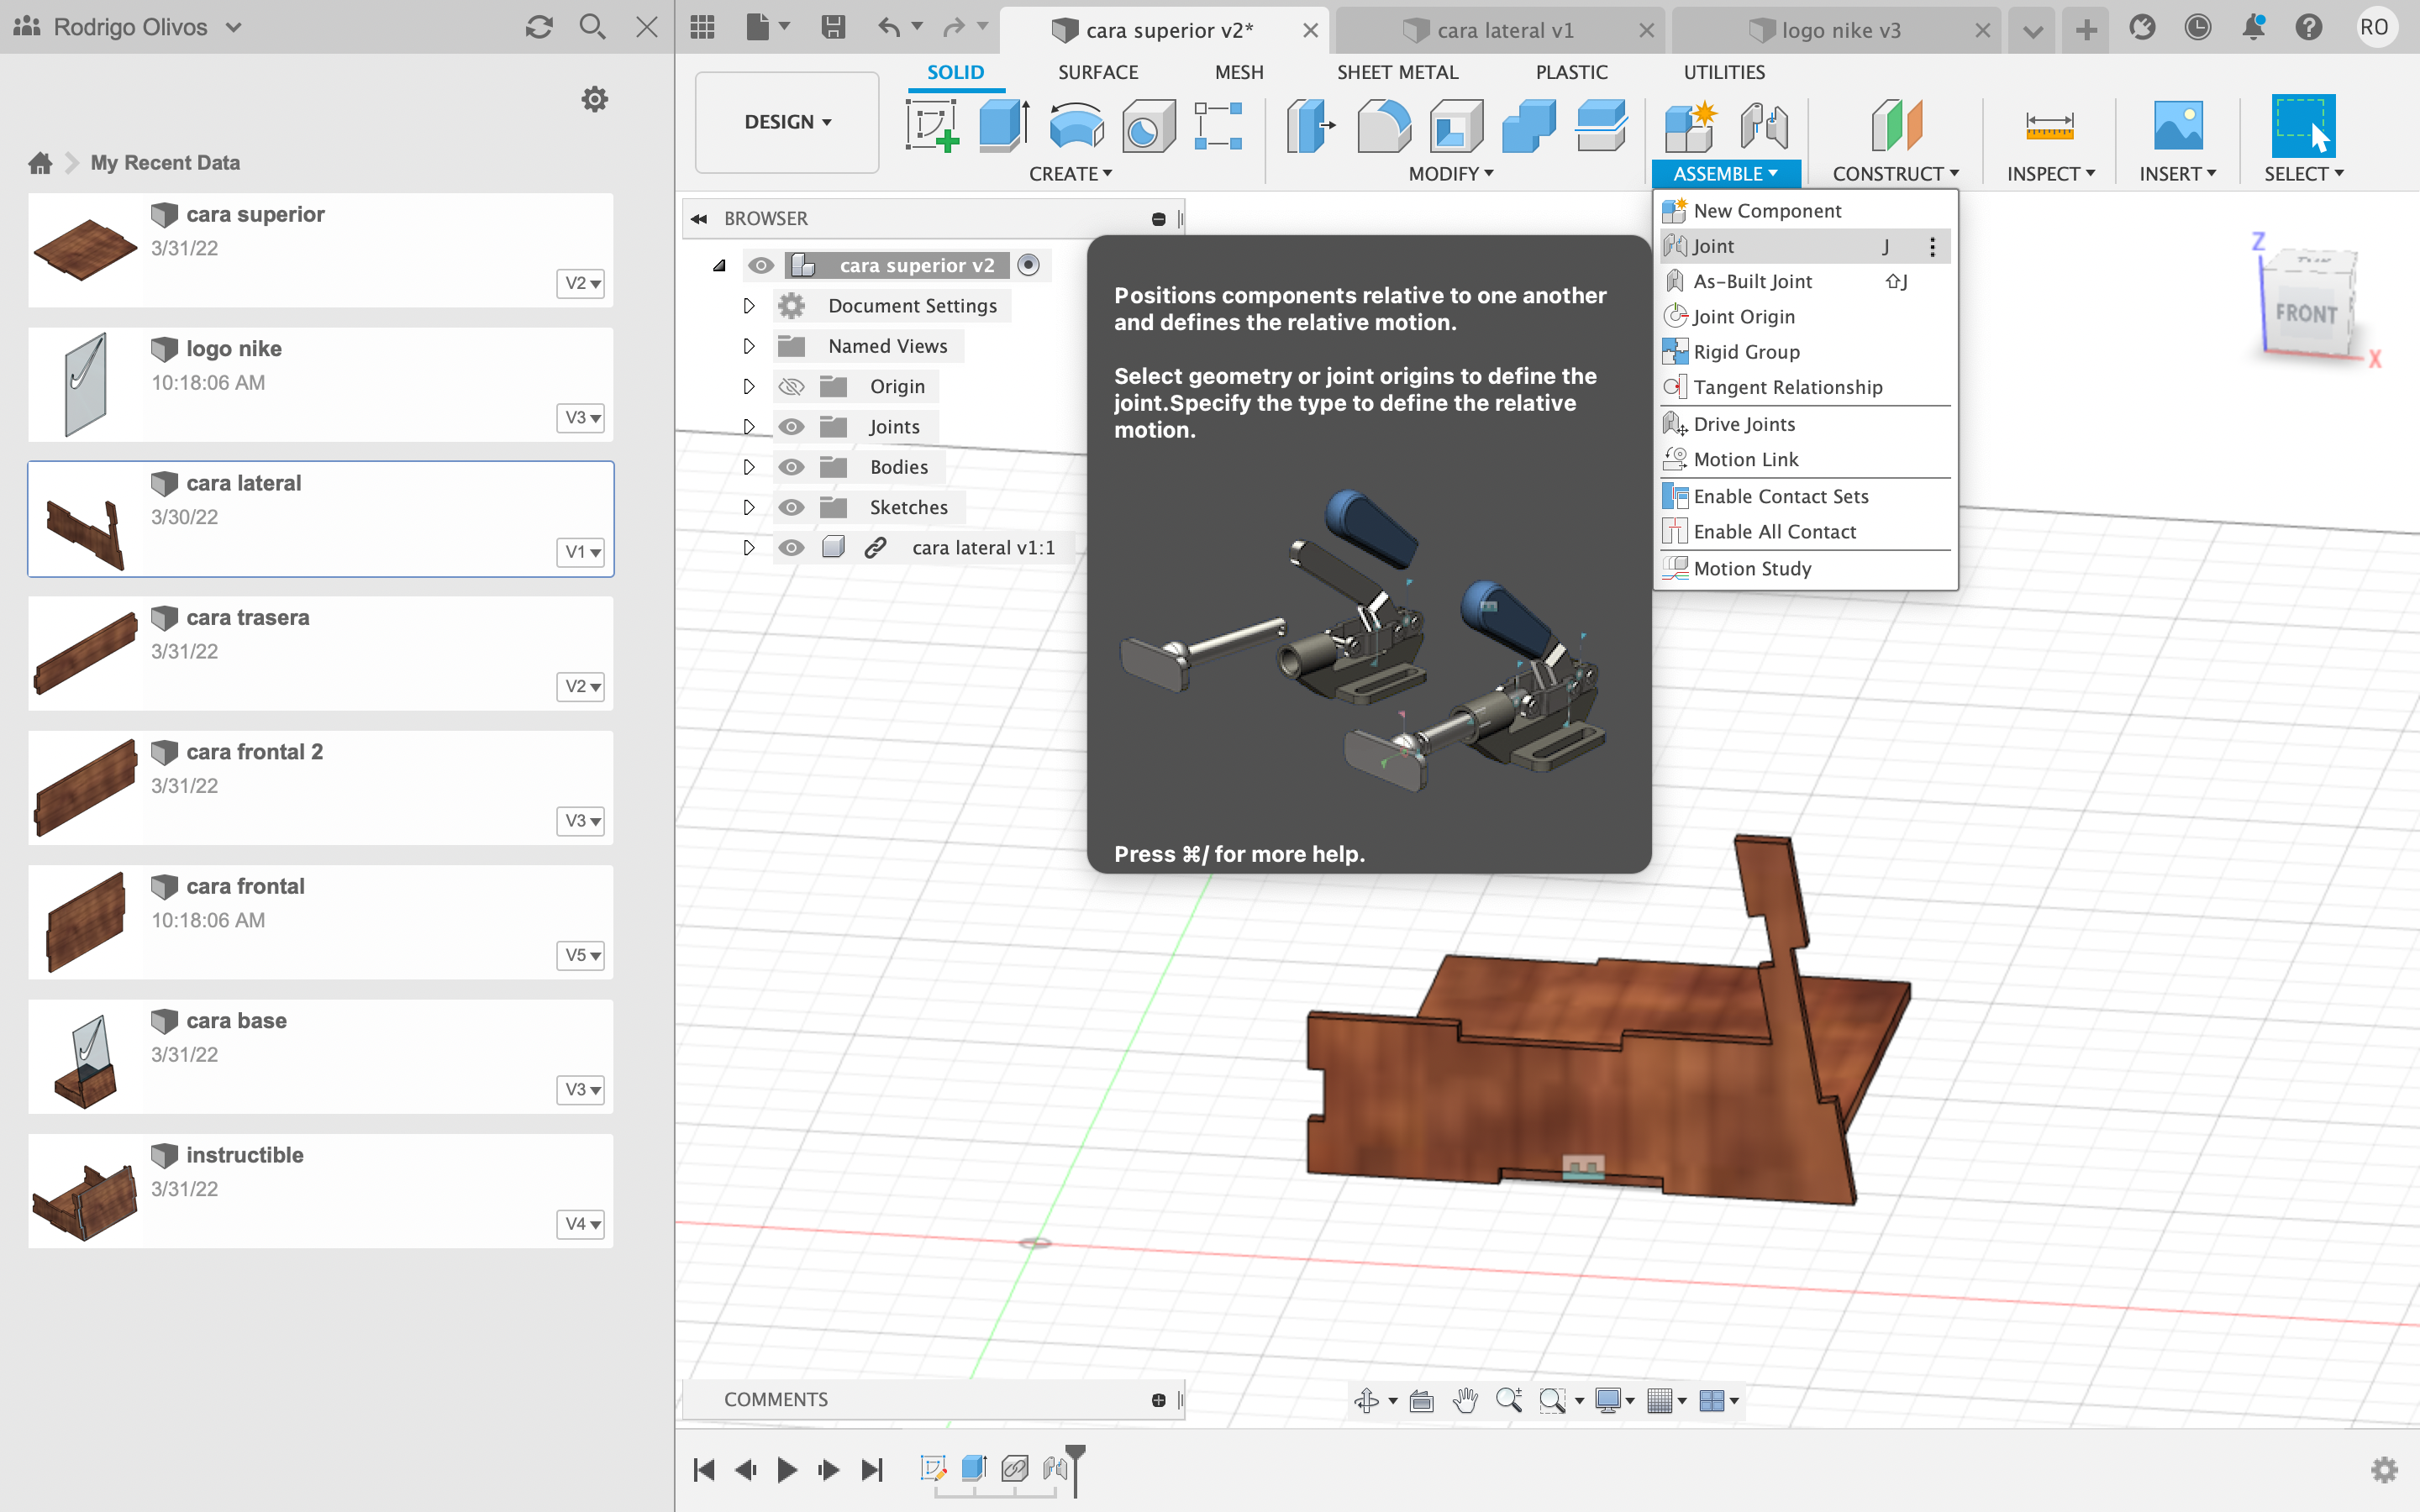The width and height of the screenshot is (2420, 1512).
Task: Open notifications bell icon
Action: click(x=2253, y=28)
